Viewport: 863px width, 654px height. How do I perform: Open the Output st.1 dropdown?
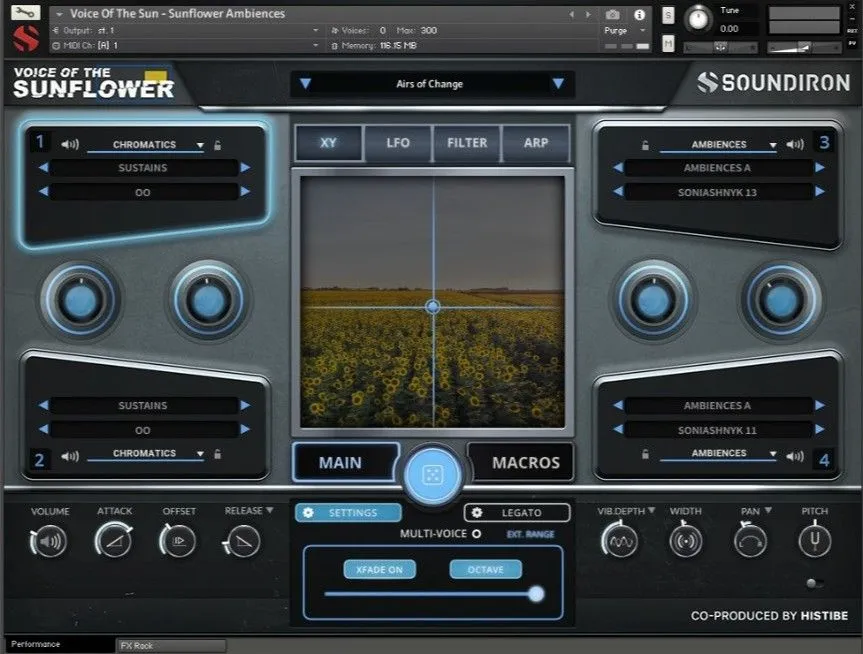click(185, 30)
